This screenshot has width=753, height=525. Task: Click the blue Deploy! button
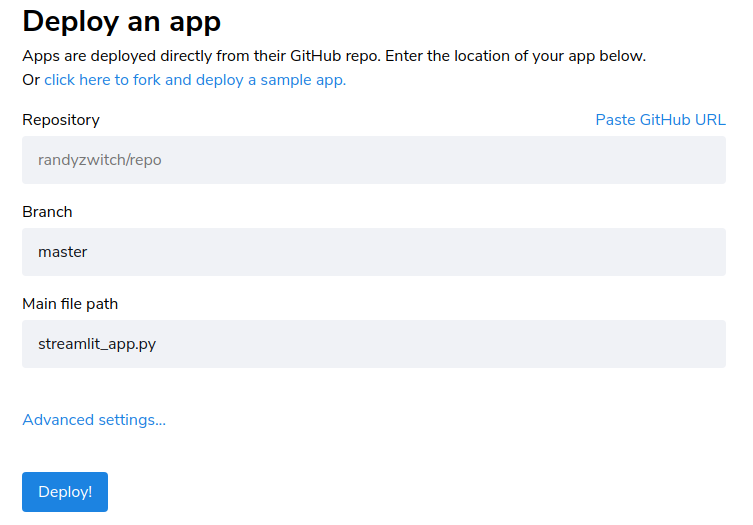coord(65,492)
